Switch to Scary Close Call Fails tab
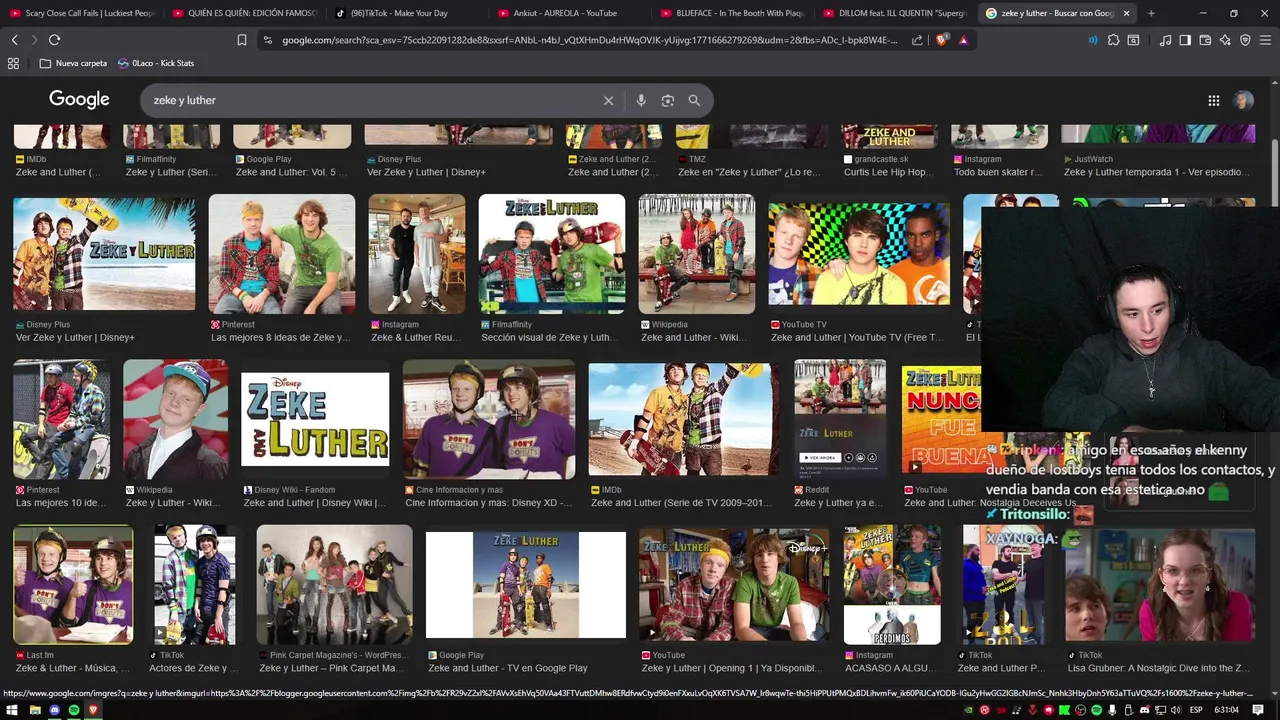The width and height of the screenshot is (1280, 720). point(82,13)
